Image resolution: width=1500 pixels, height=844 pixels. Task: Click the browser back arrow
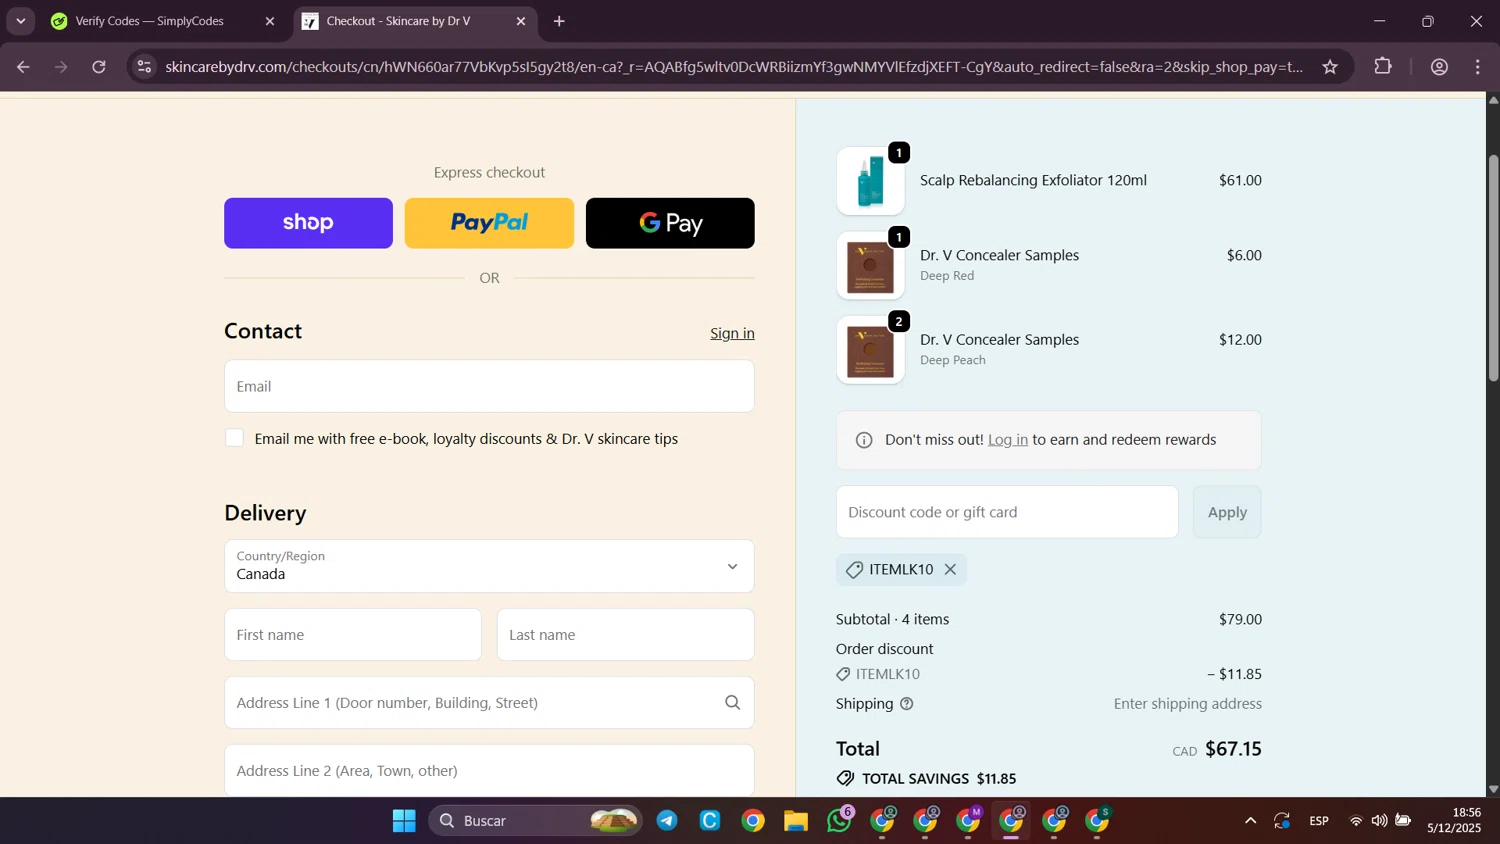(23, 67)
